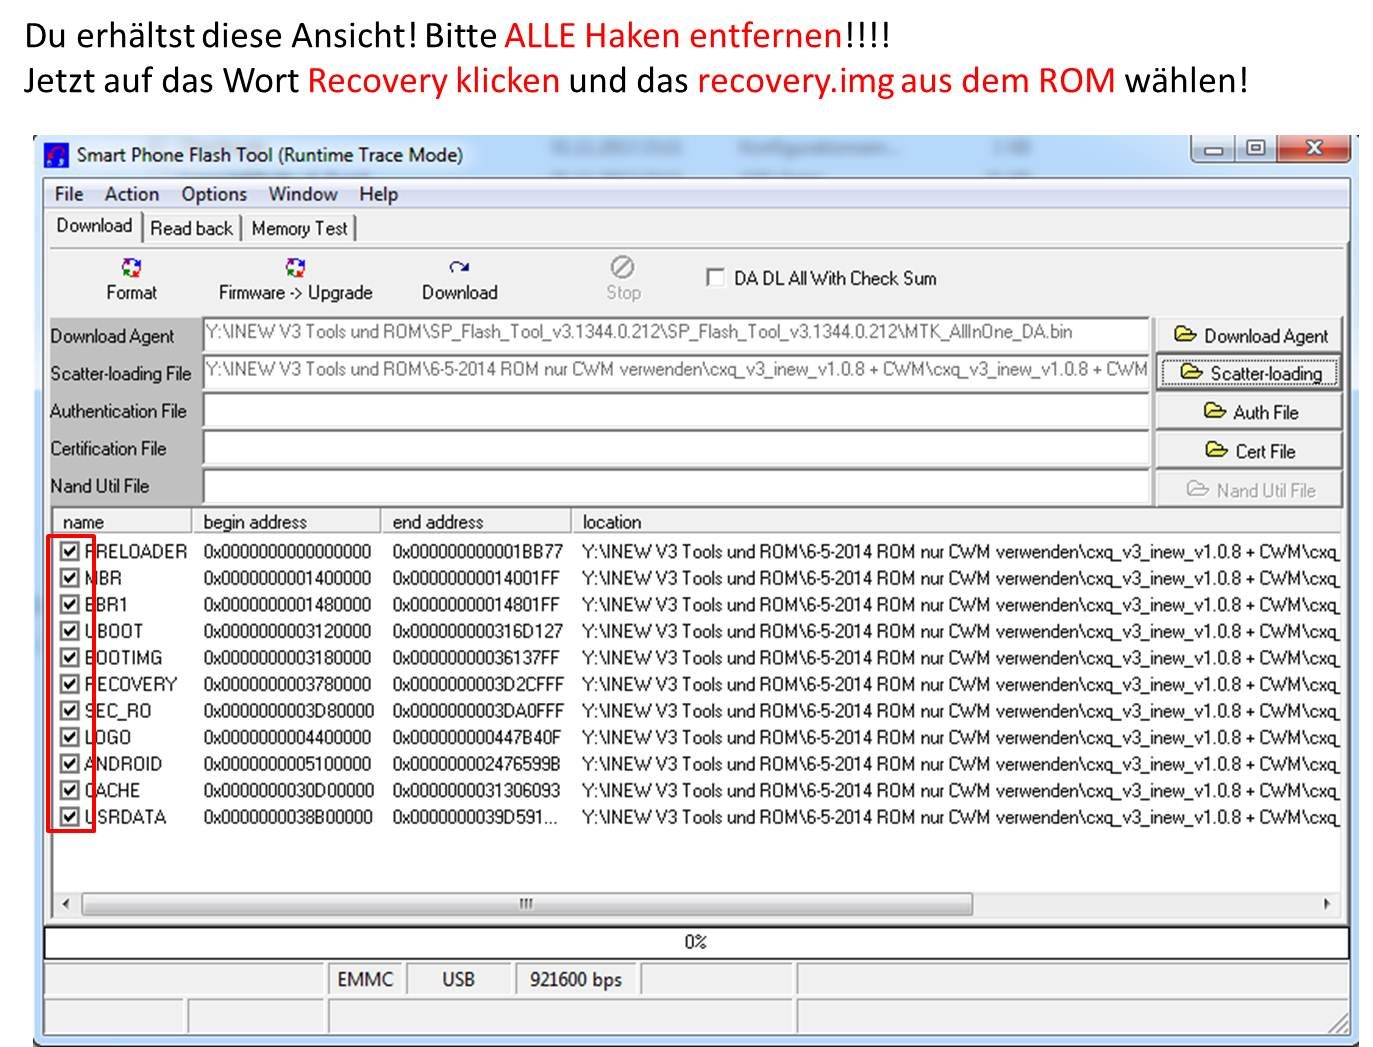This screenshot has width=1373, height=1047.
Task: Maximize the Flash Tool window
Action: pyautogui.click(x=1256, y=150)
